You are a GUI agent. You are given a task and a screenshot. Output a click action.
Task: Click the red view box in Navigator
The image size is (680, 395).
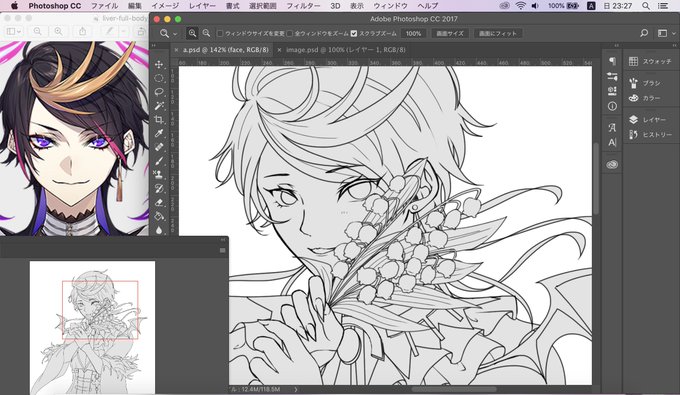pyautogui.click(x=100, y=310)
